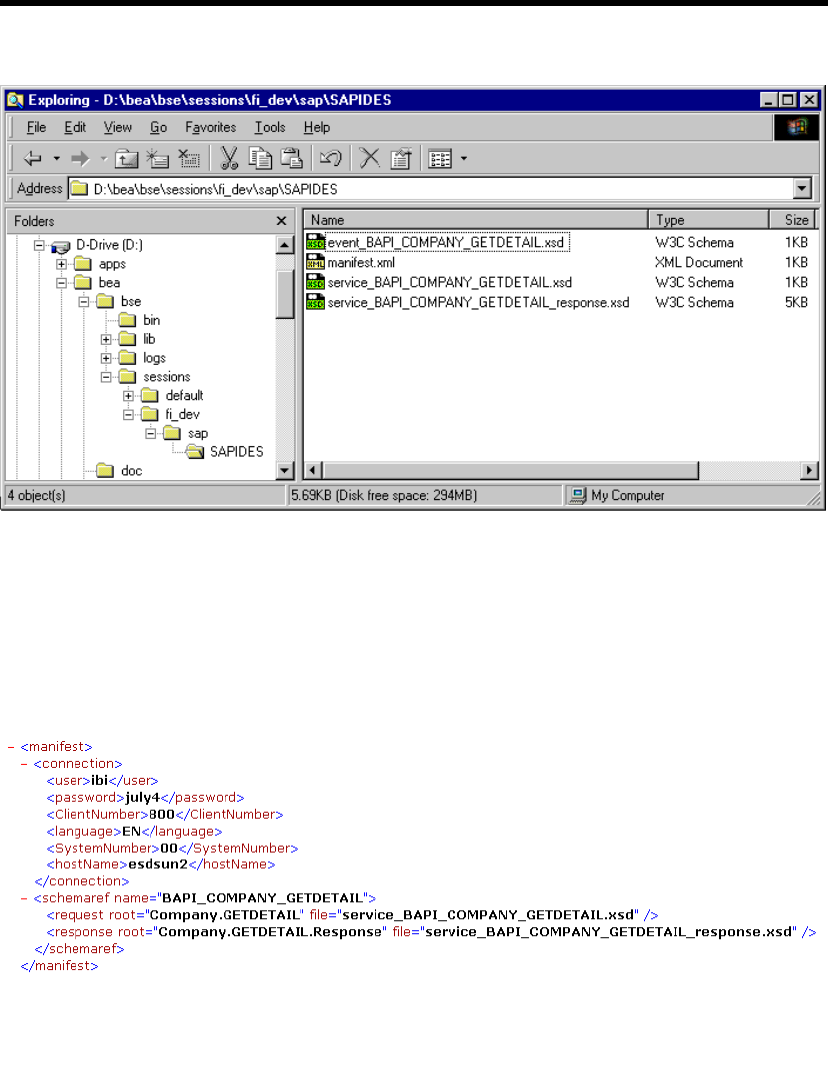Select the doc folder in tree
The image size is (828, 1077).
[131, 471]
